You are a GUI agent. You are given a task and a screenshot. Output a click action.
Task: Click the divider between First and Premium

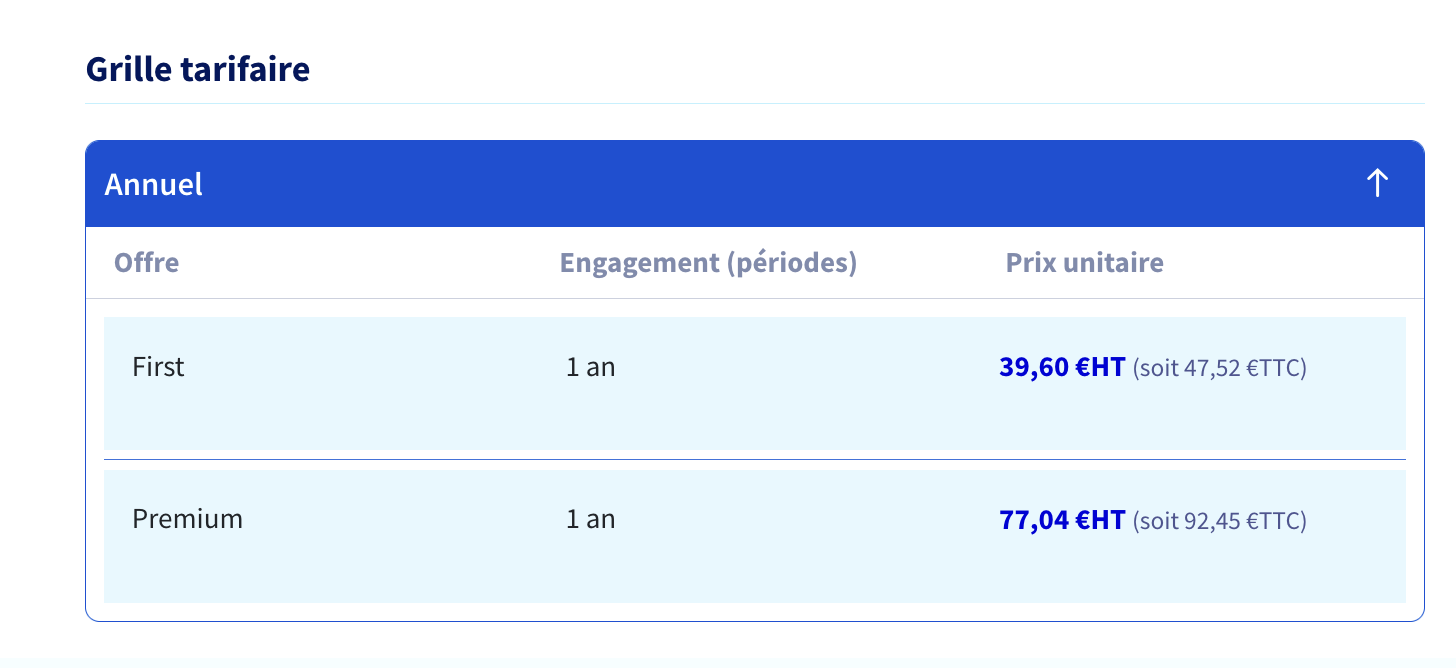tap(755, 460)
